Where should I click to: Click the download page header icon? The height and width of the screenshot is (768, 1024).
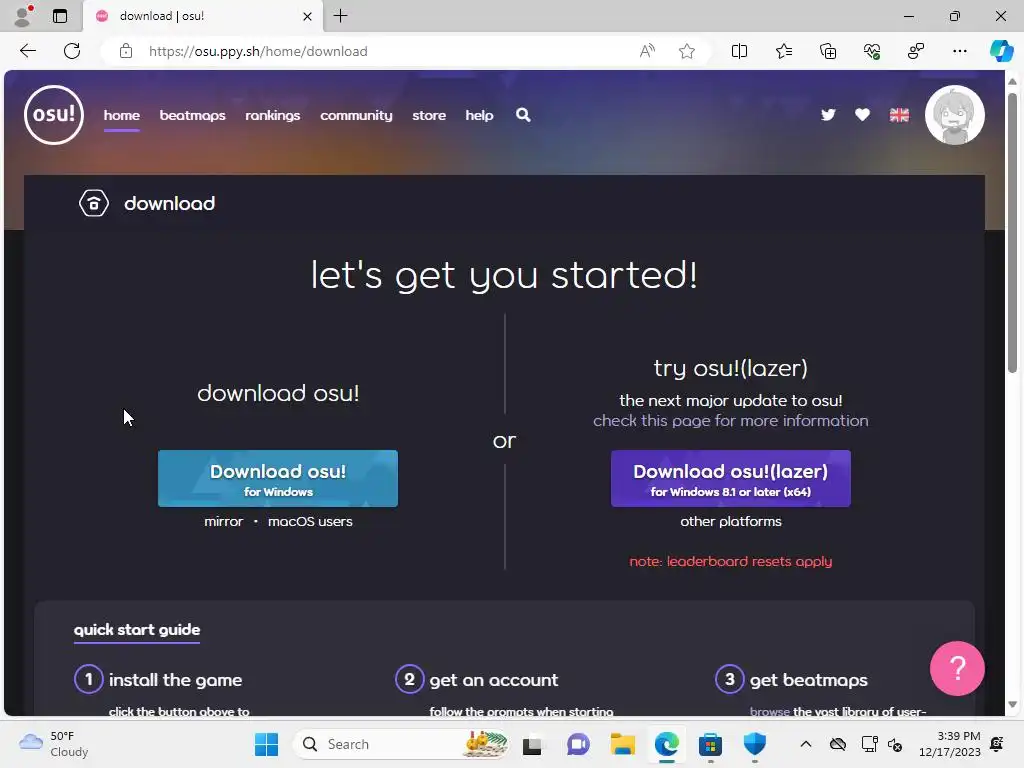point(93,203)
